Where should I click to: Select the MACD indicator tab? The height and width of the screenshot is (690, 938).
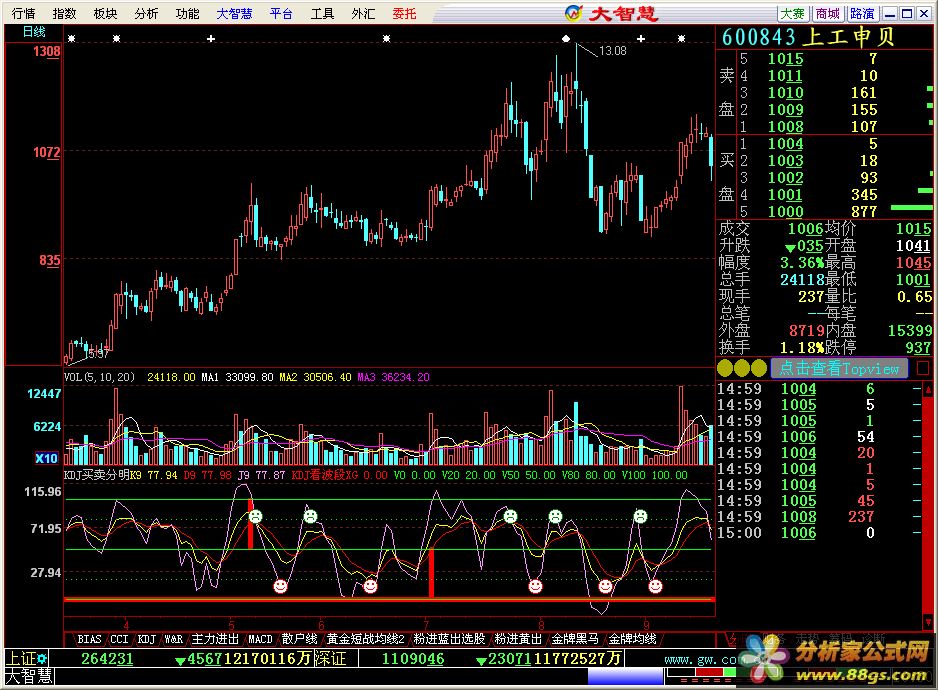pos(260,639)
